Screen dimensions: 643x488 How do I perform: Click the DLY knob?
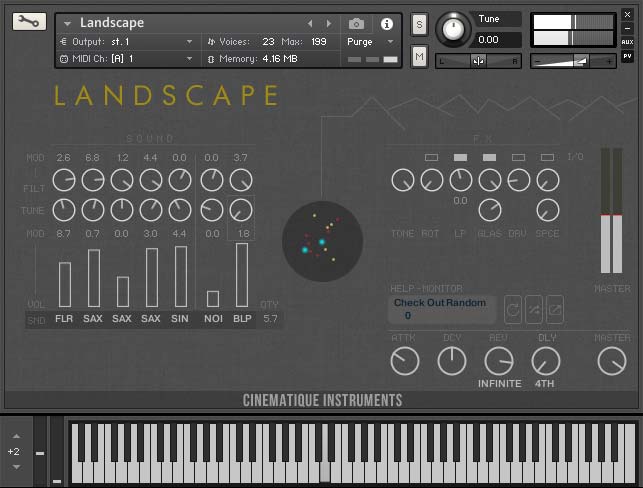(546, 361)
